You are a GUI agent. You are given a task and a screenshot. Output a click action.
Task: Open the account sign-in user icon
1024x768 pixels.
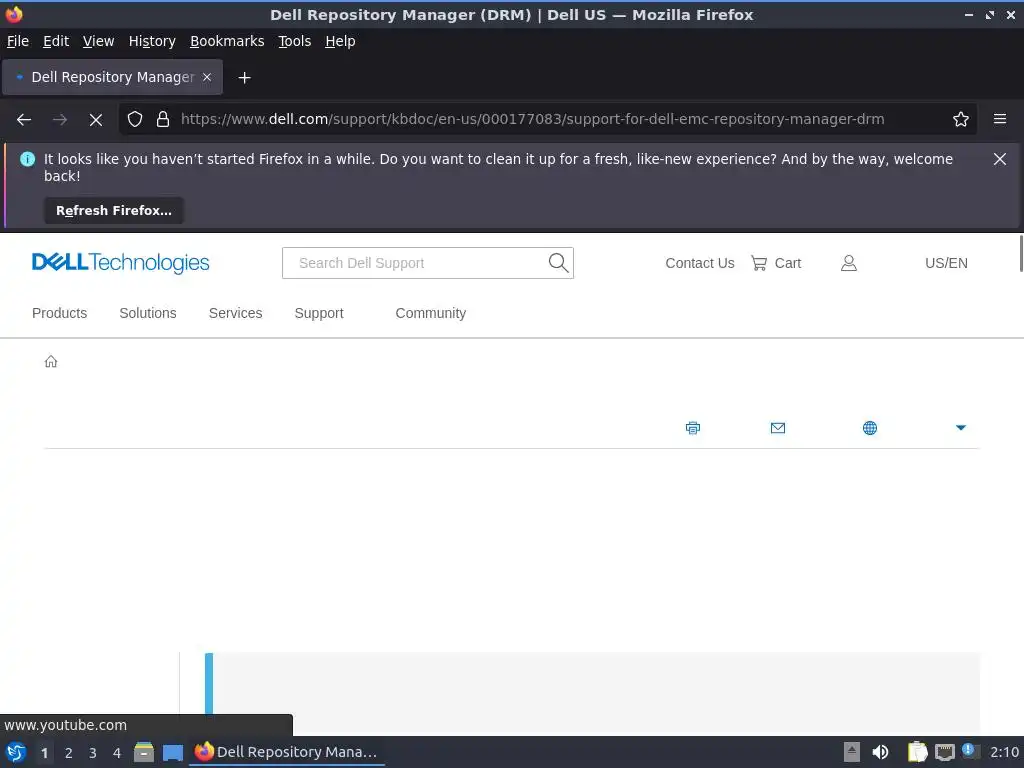(848, 263)
